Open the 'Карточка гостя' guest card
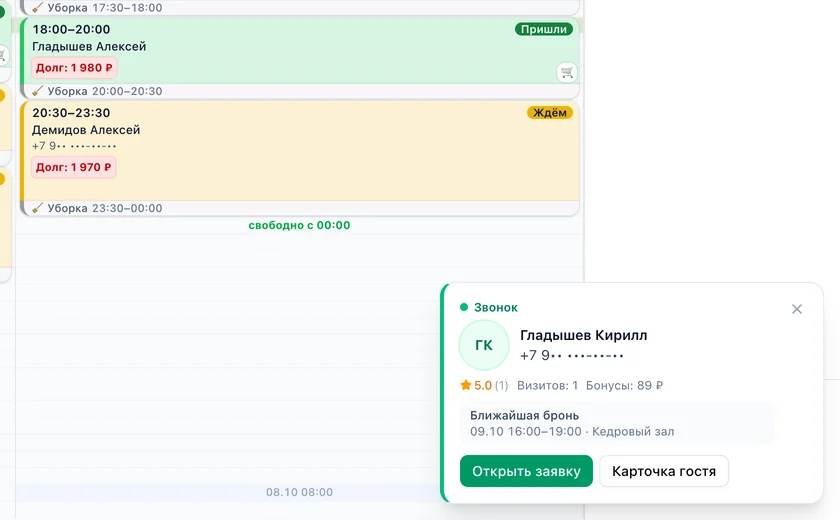 click(664, 471)
